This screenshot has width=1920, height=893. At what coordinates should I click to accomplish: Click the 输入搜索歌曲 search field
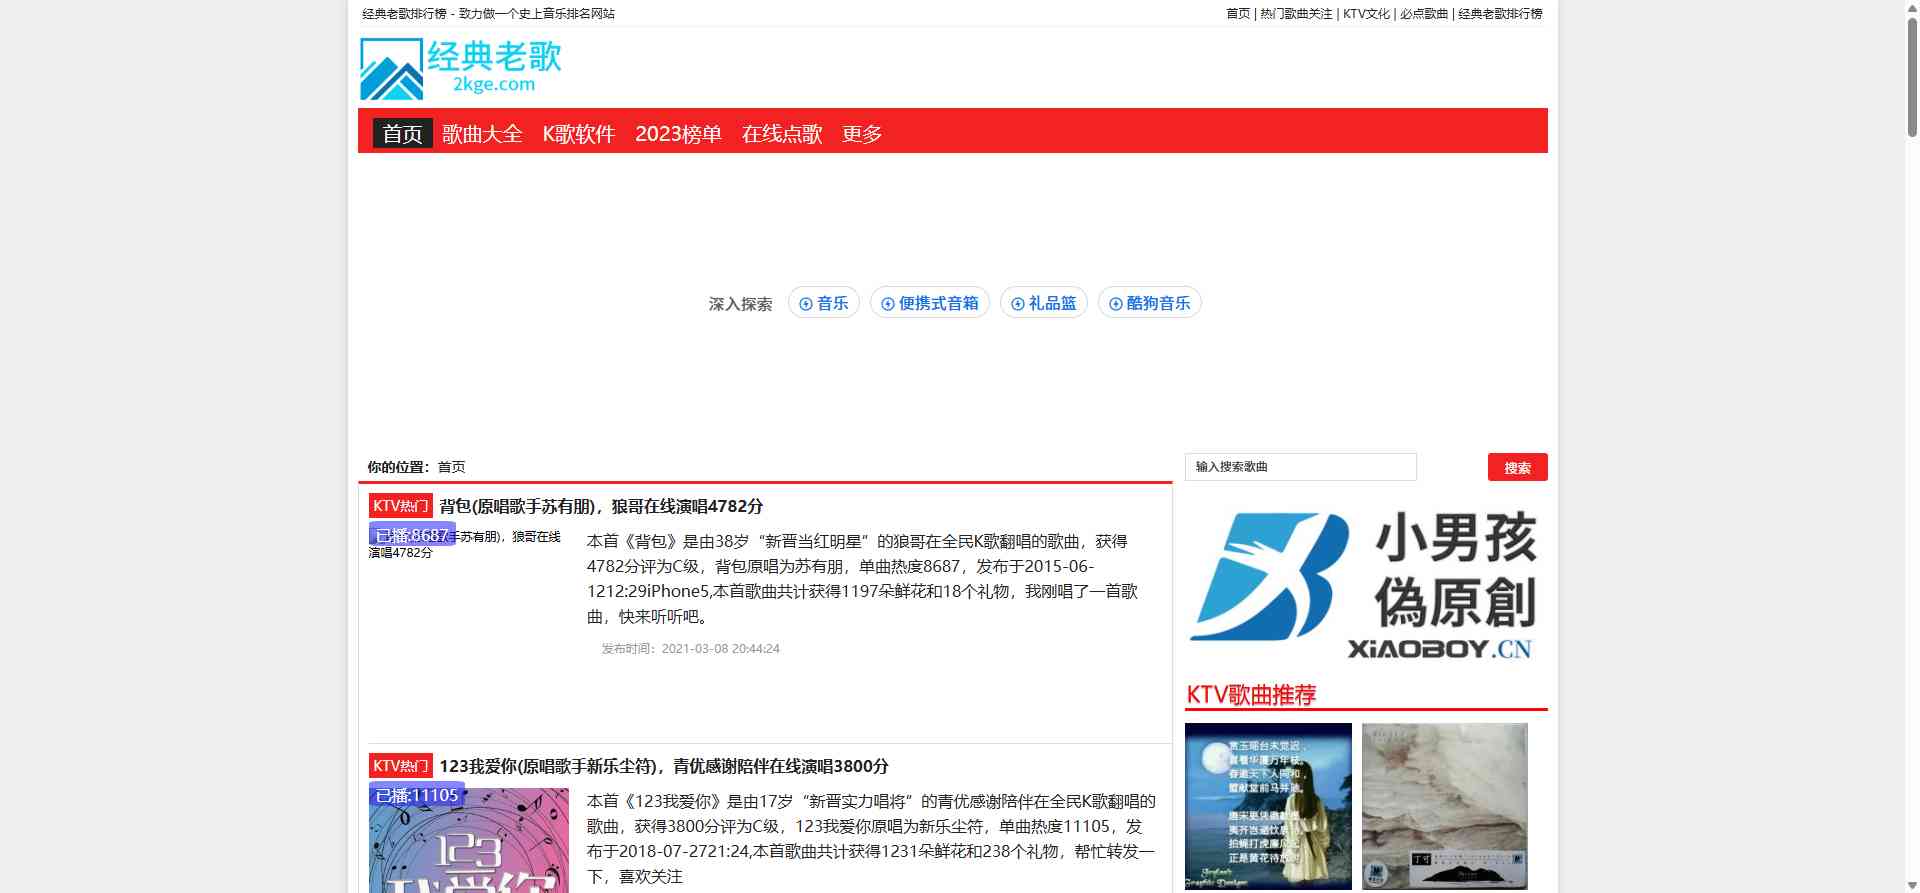coord(1300,467)
